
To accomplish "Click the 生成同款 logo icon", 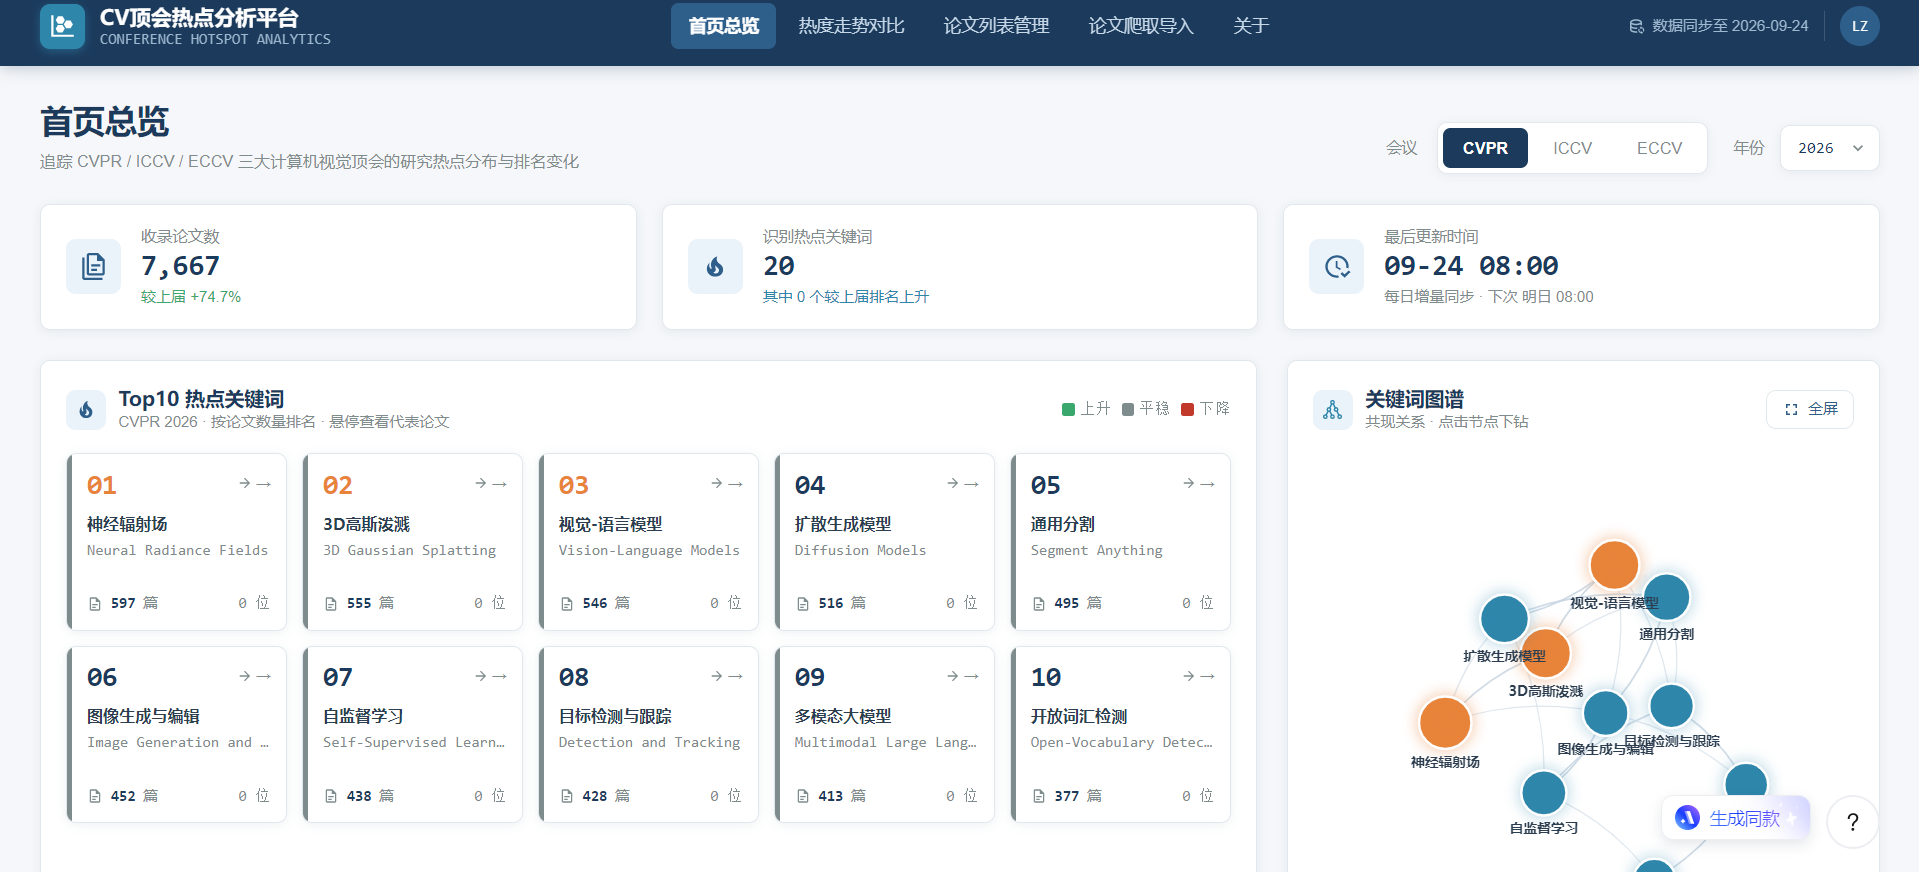I will coord(1688,818).
